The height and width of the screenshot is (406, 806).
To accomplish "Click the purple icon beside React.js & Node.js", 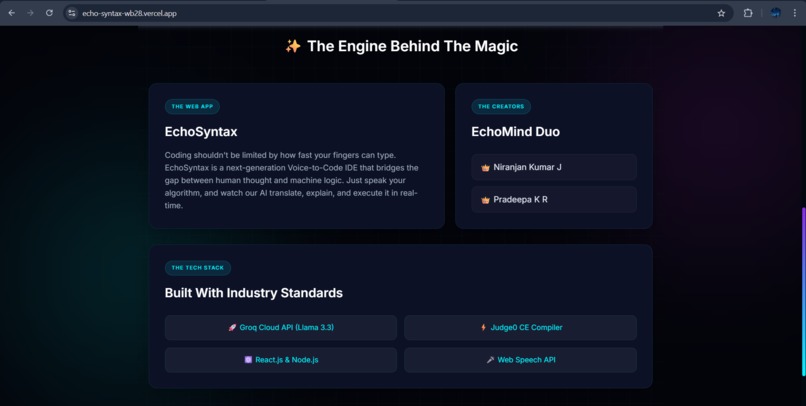I will (248, 360).
